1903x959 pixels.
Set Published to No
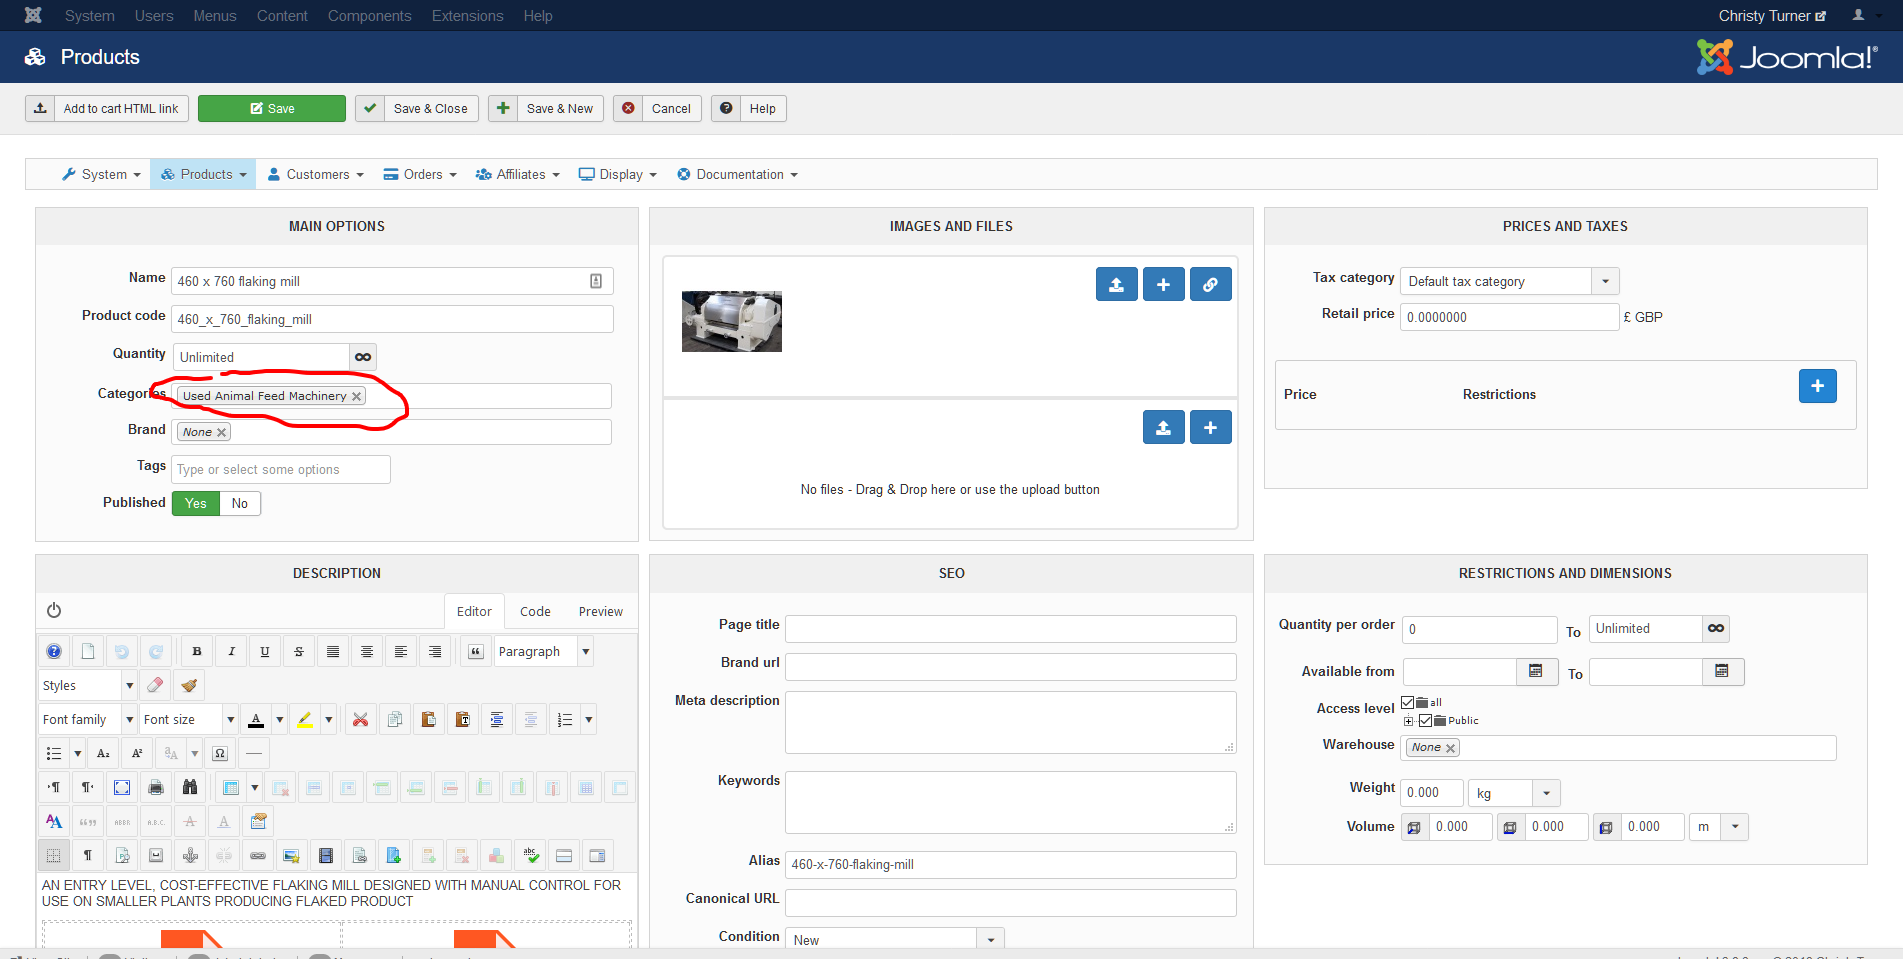(x=240, y=503)
